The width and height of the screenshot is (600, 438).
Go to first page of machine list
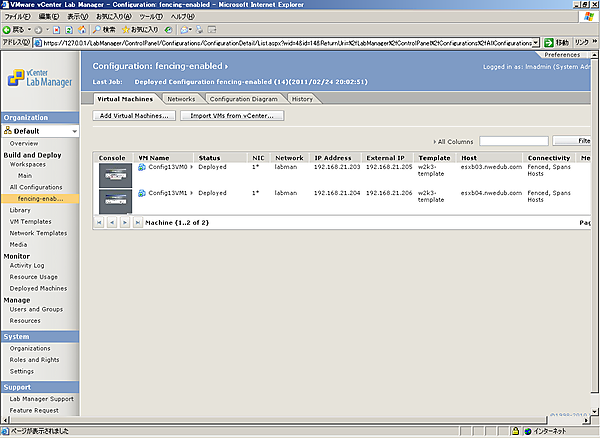point(101,221)
